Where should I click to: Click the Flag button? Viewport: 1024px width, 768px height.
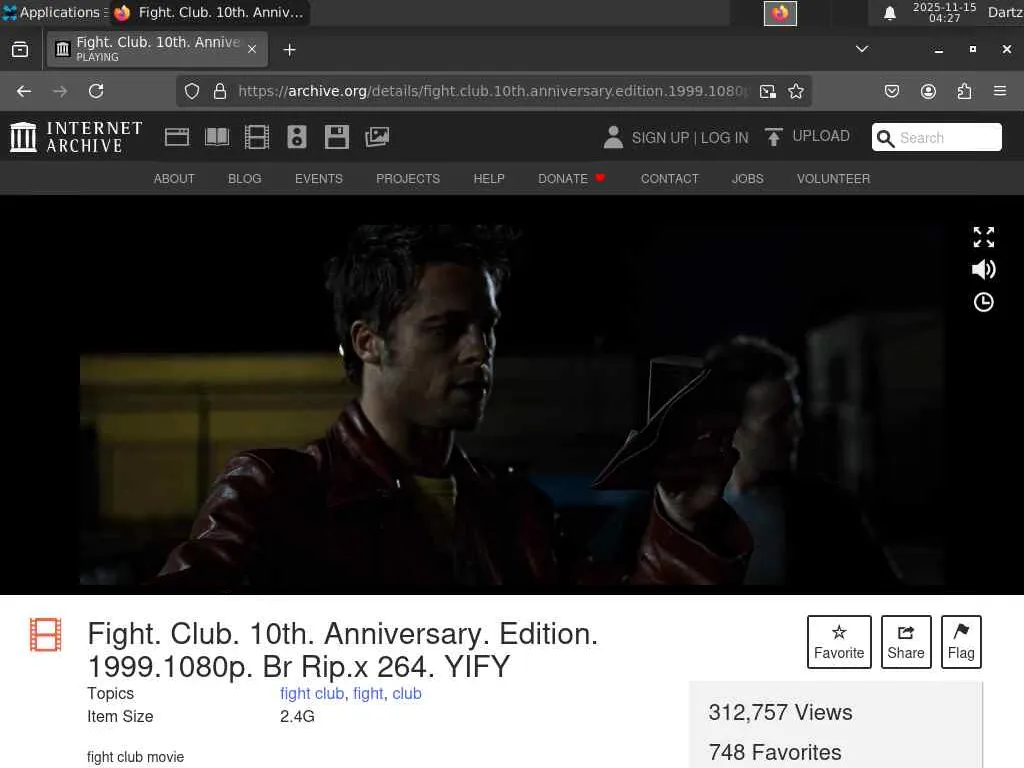(961, 641)
